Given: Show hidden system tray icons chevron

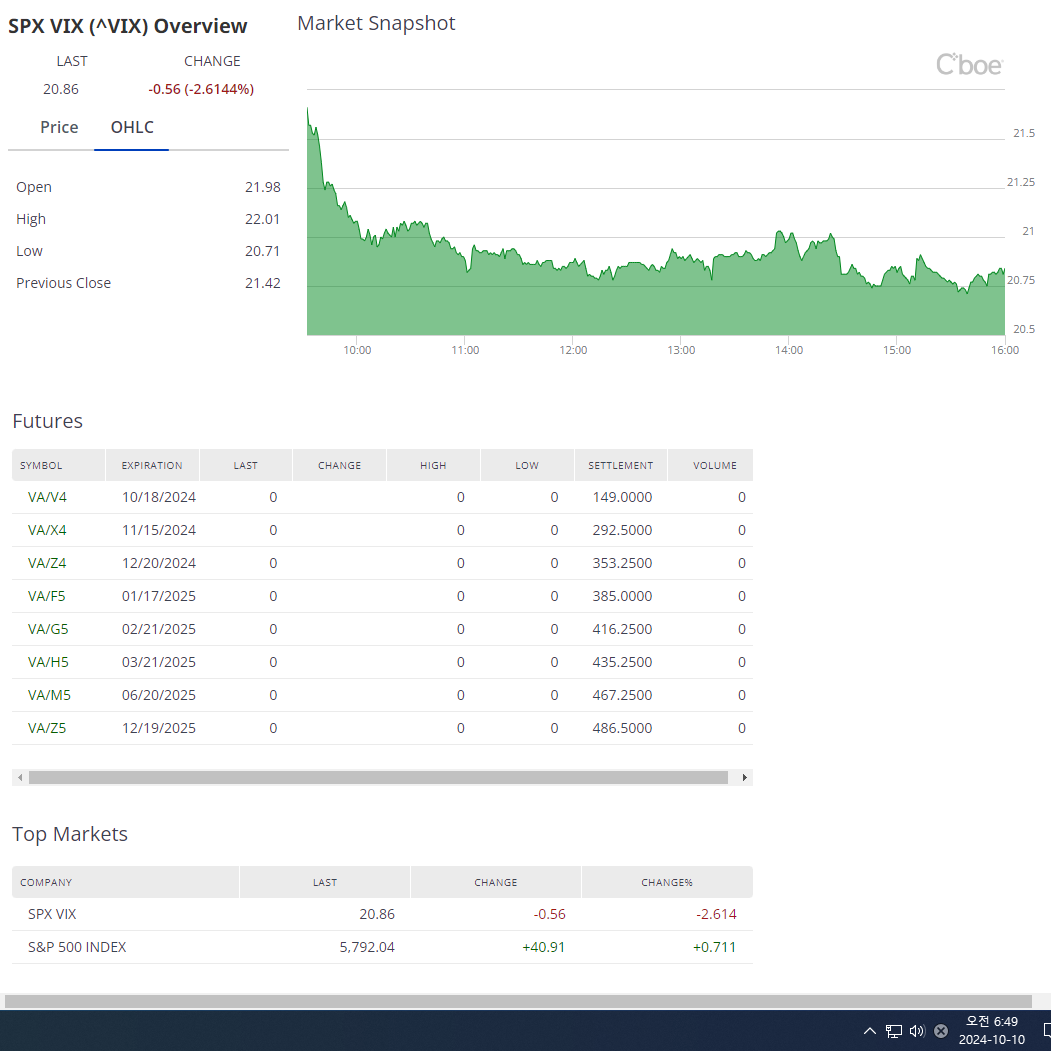Looking at the screenshot, I should [869, 1031].
